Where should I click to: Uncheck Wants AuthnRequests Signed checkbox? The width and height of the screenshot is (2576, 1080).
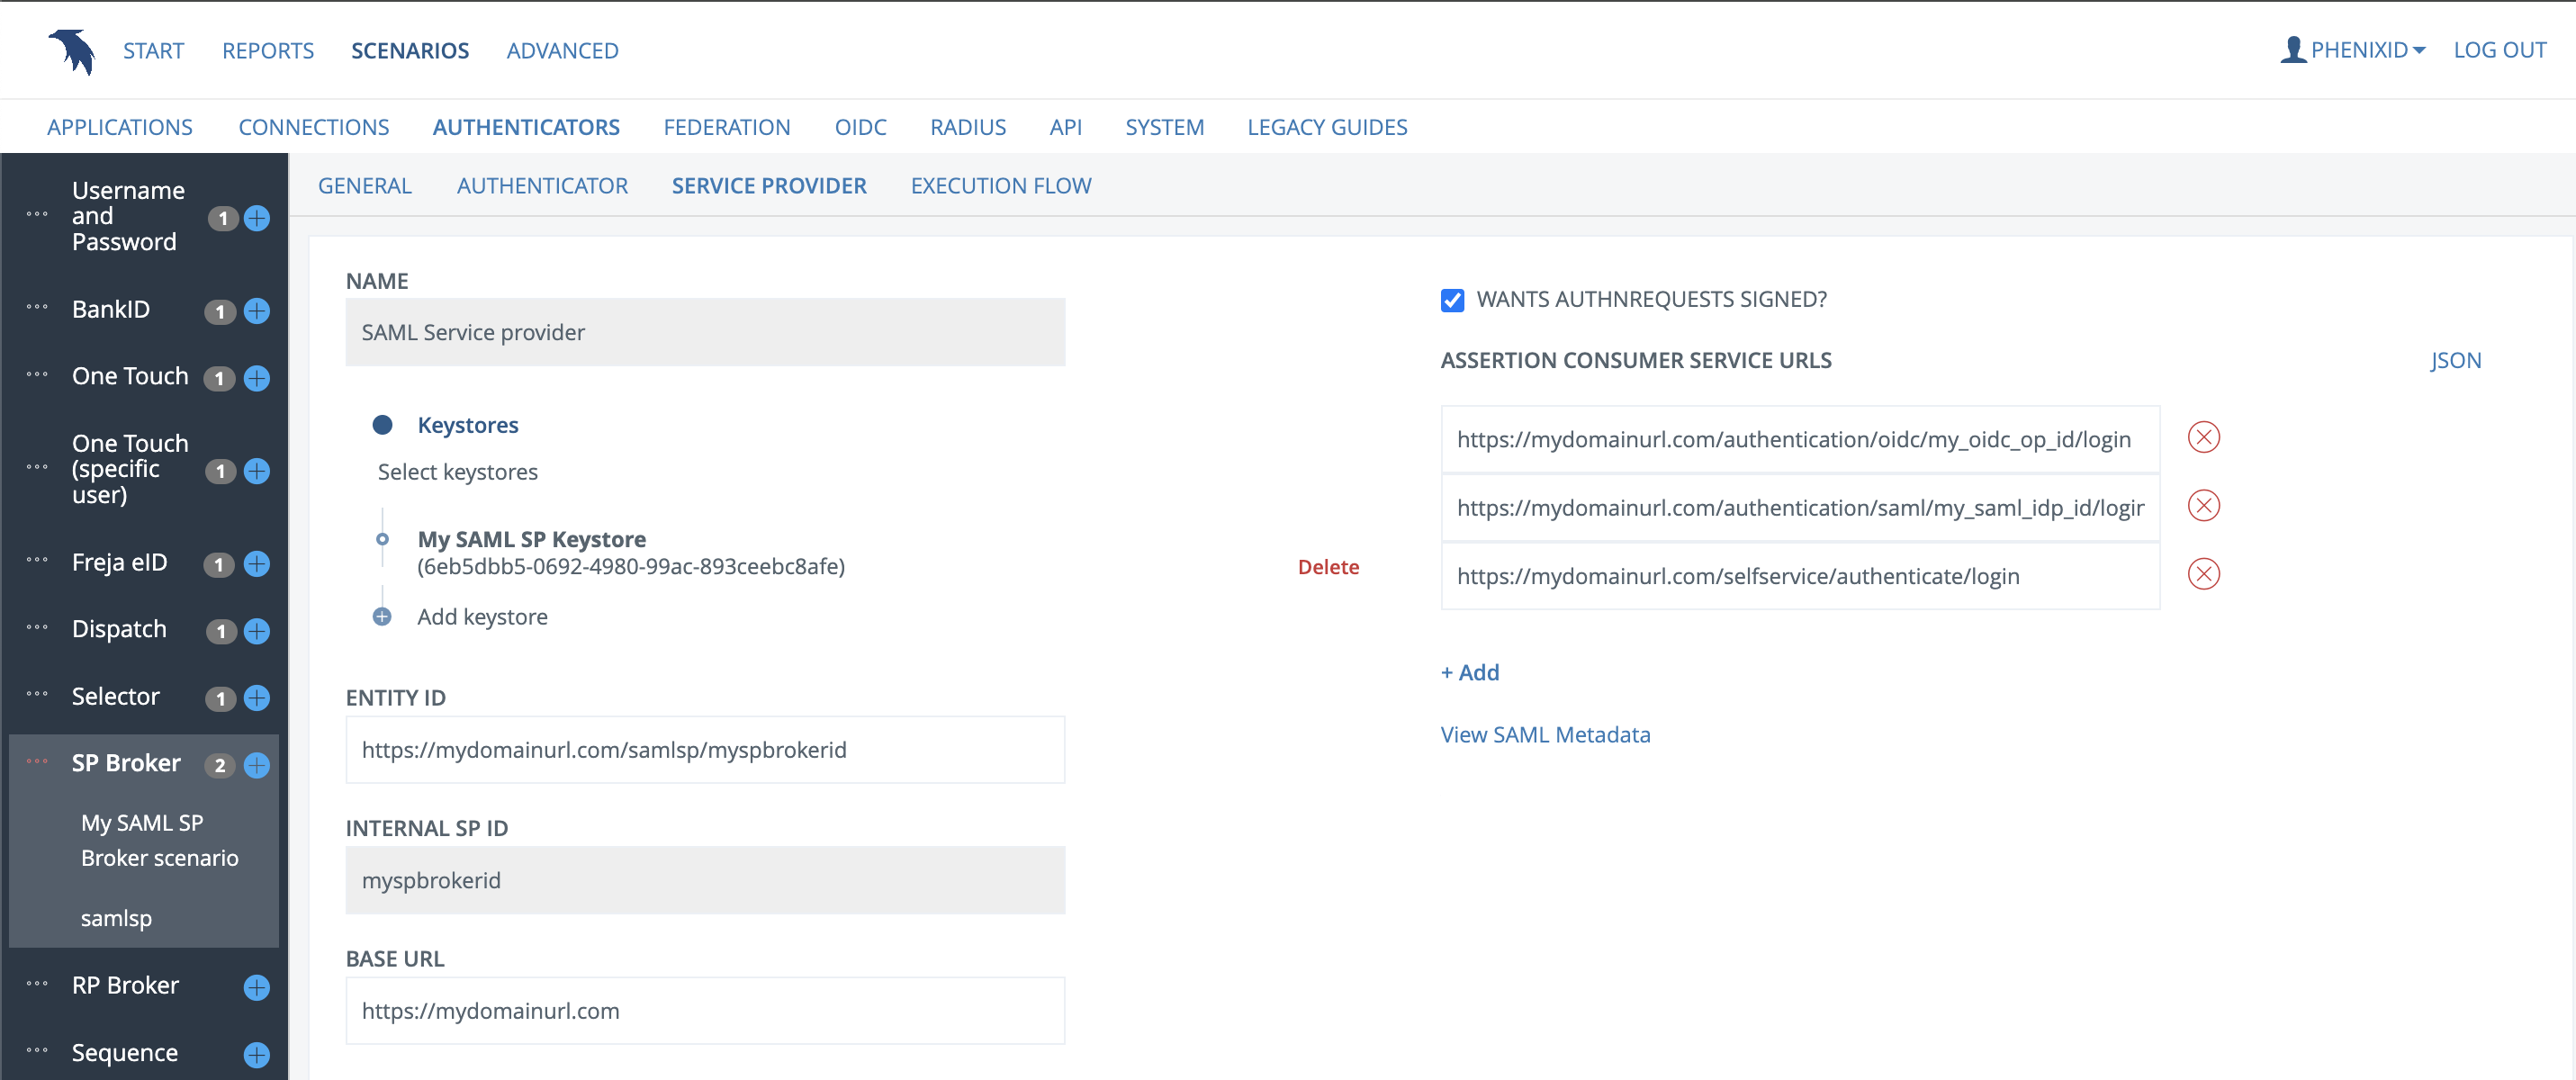click(1452, 300)
